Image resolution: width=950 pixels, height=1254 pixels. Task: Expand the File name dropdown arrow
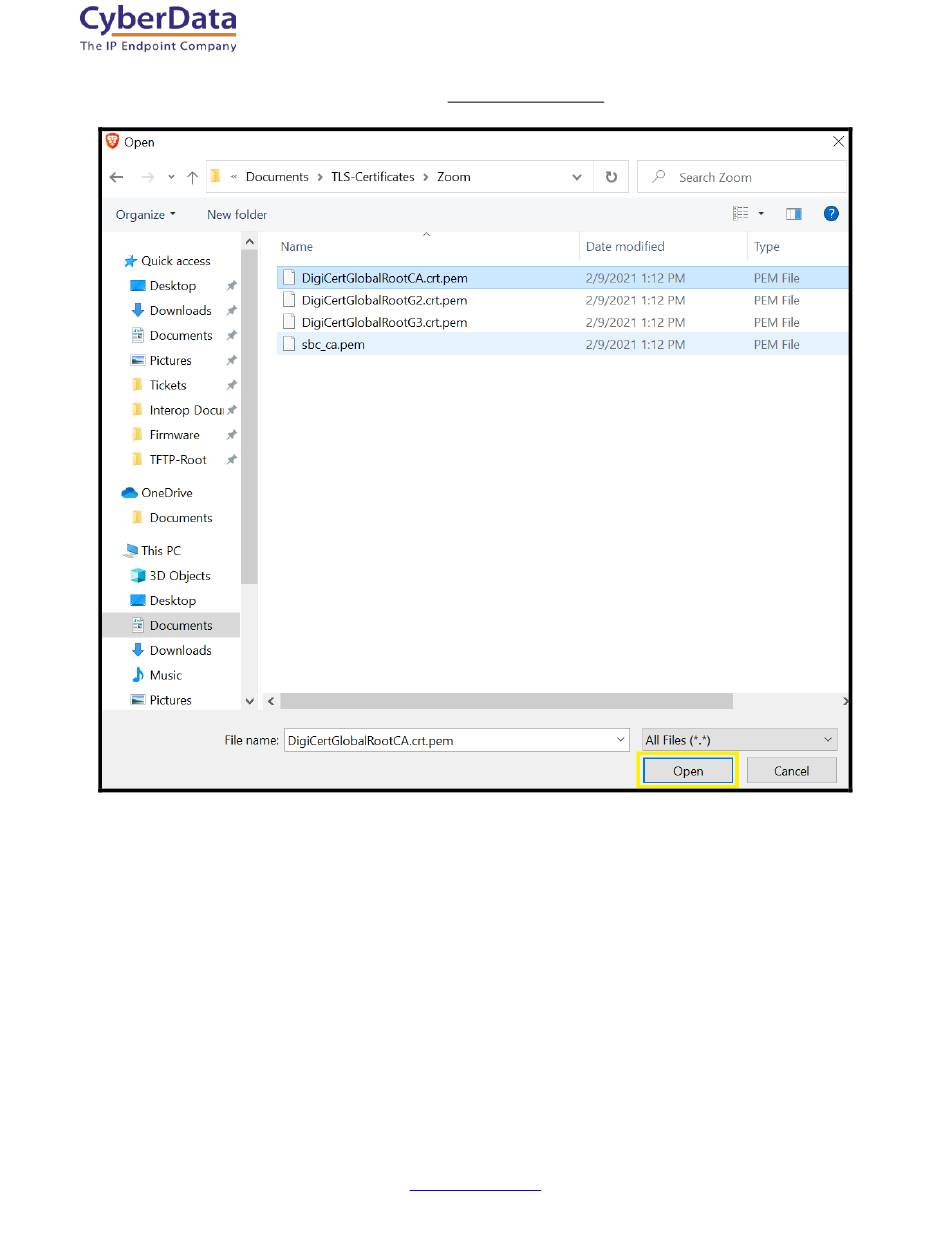tap(621, 741)
